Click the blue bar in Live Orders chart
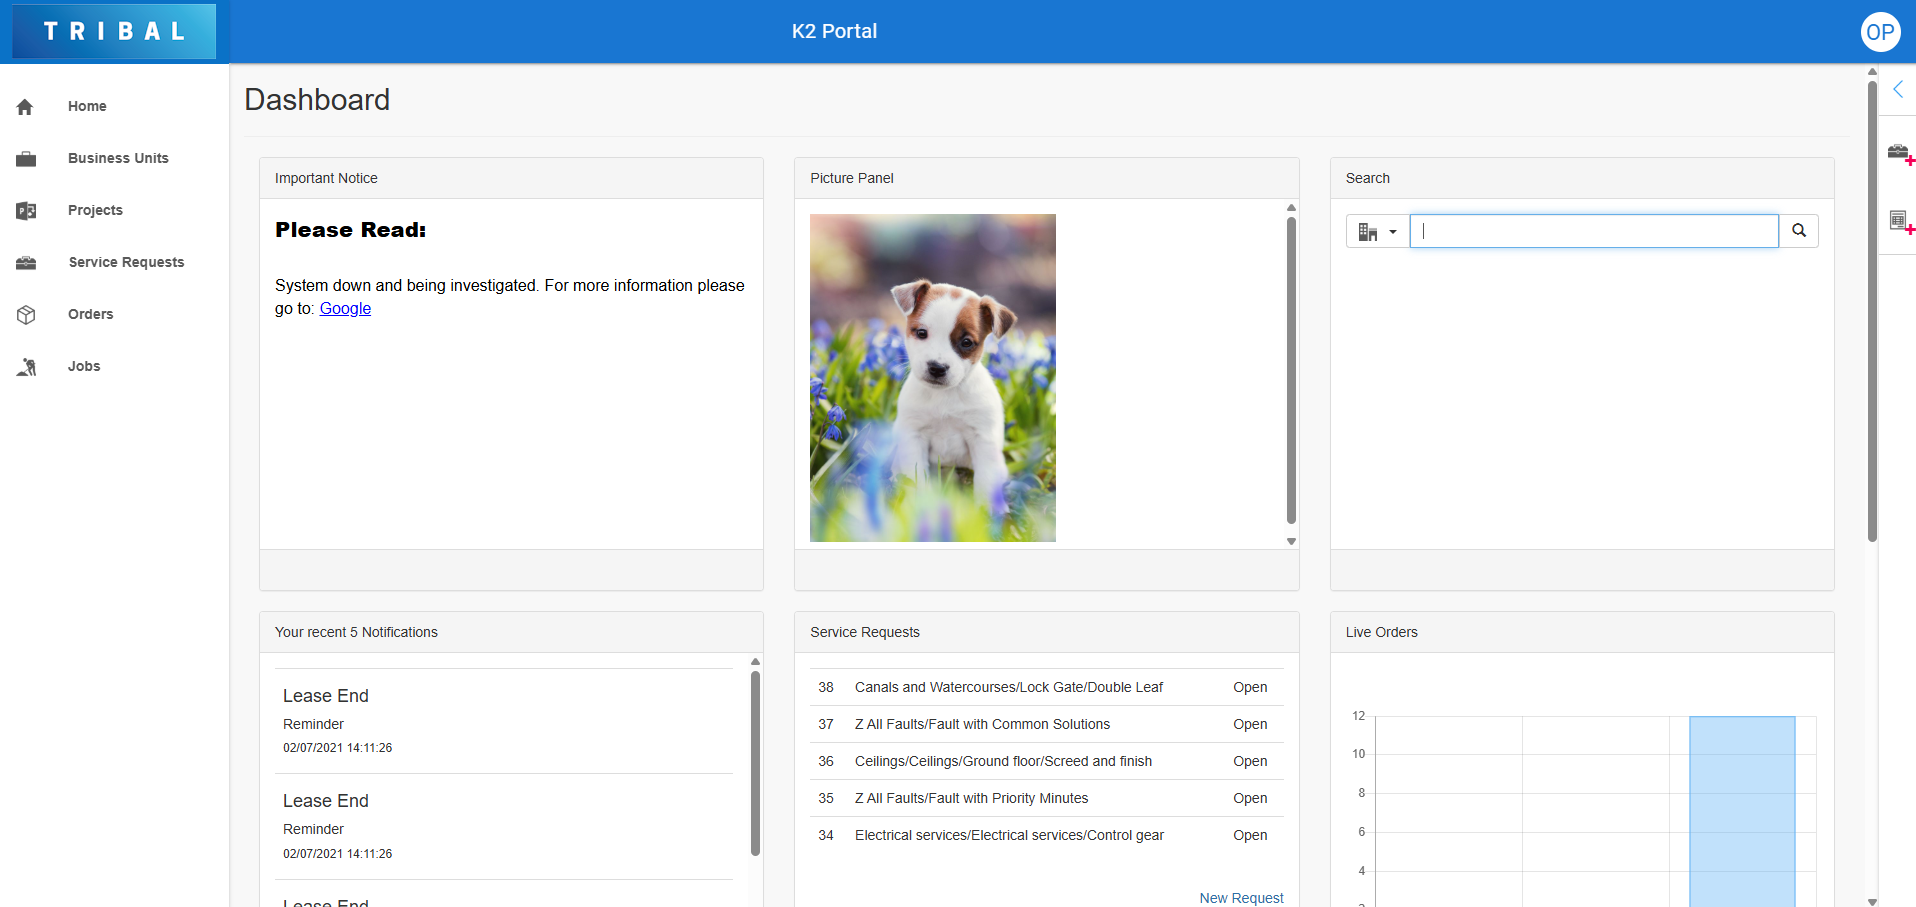Viewport: 1916px width, 907px height. tap(1742, 811)
